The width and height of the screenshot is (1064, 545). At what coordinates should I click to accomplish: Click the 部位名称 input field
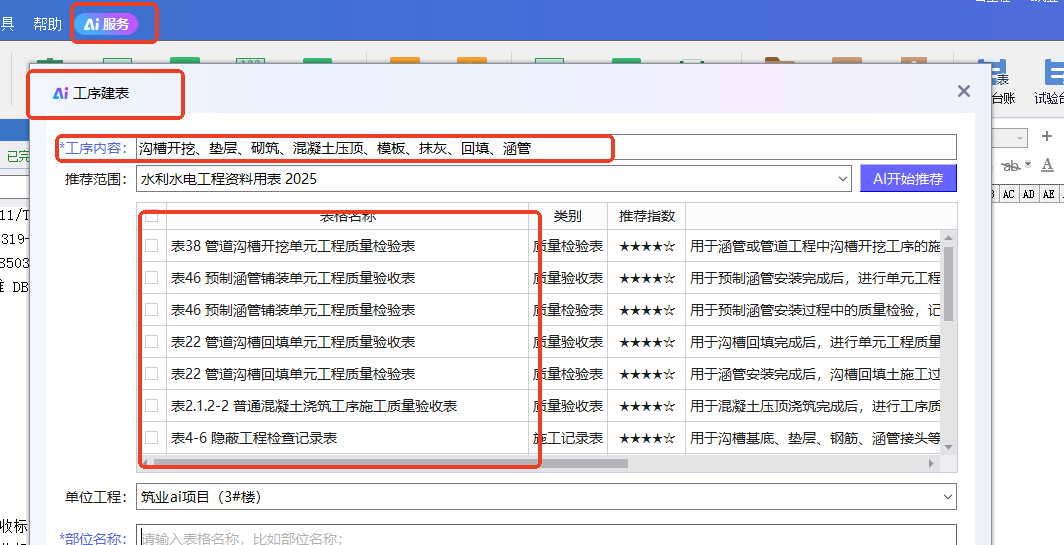point(546,535)
